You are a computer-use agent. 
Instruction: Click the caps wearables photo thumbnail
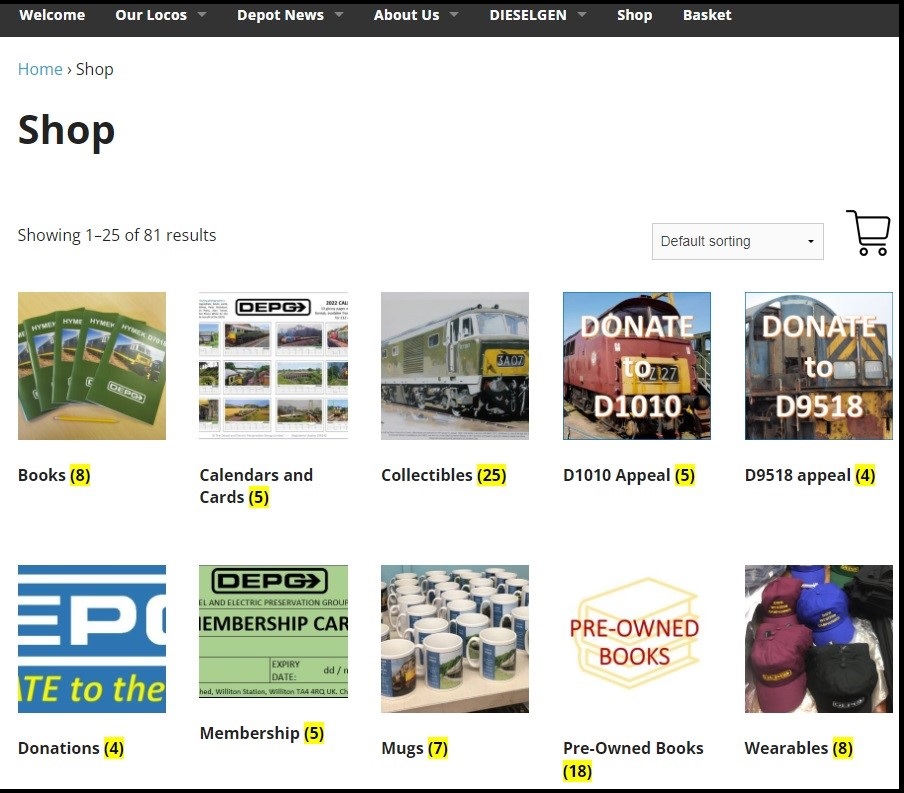pos(819,639)
